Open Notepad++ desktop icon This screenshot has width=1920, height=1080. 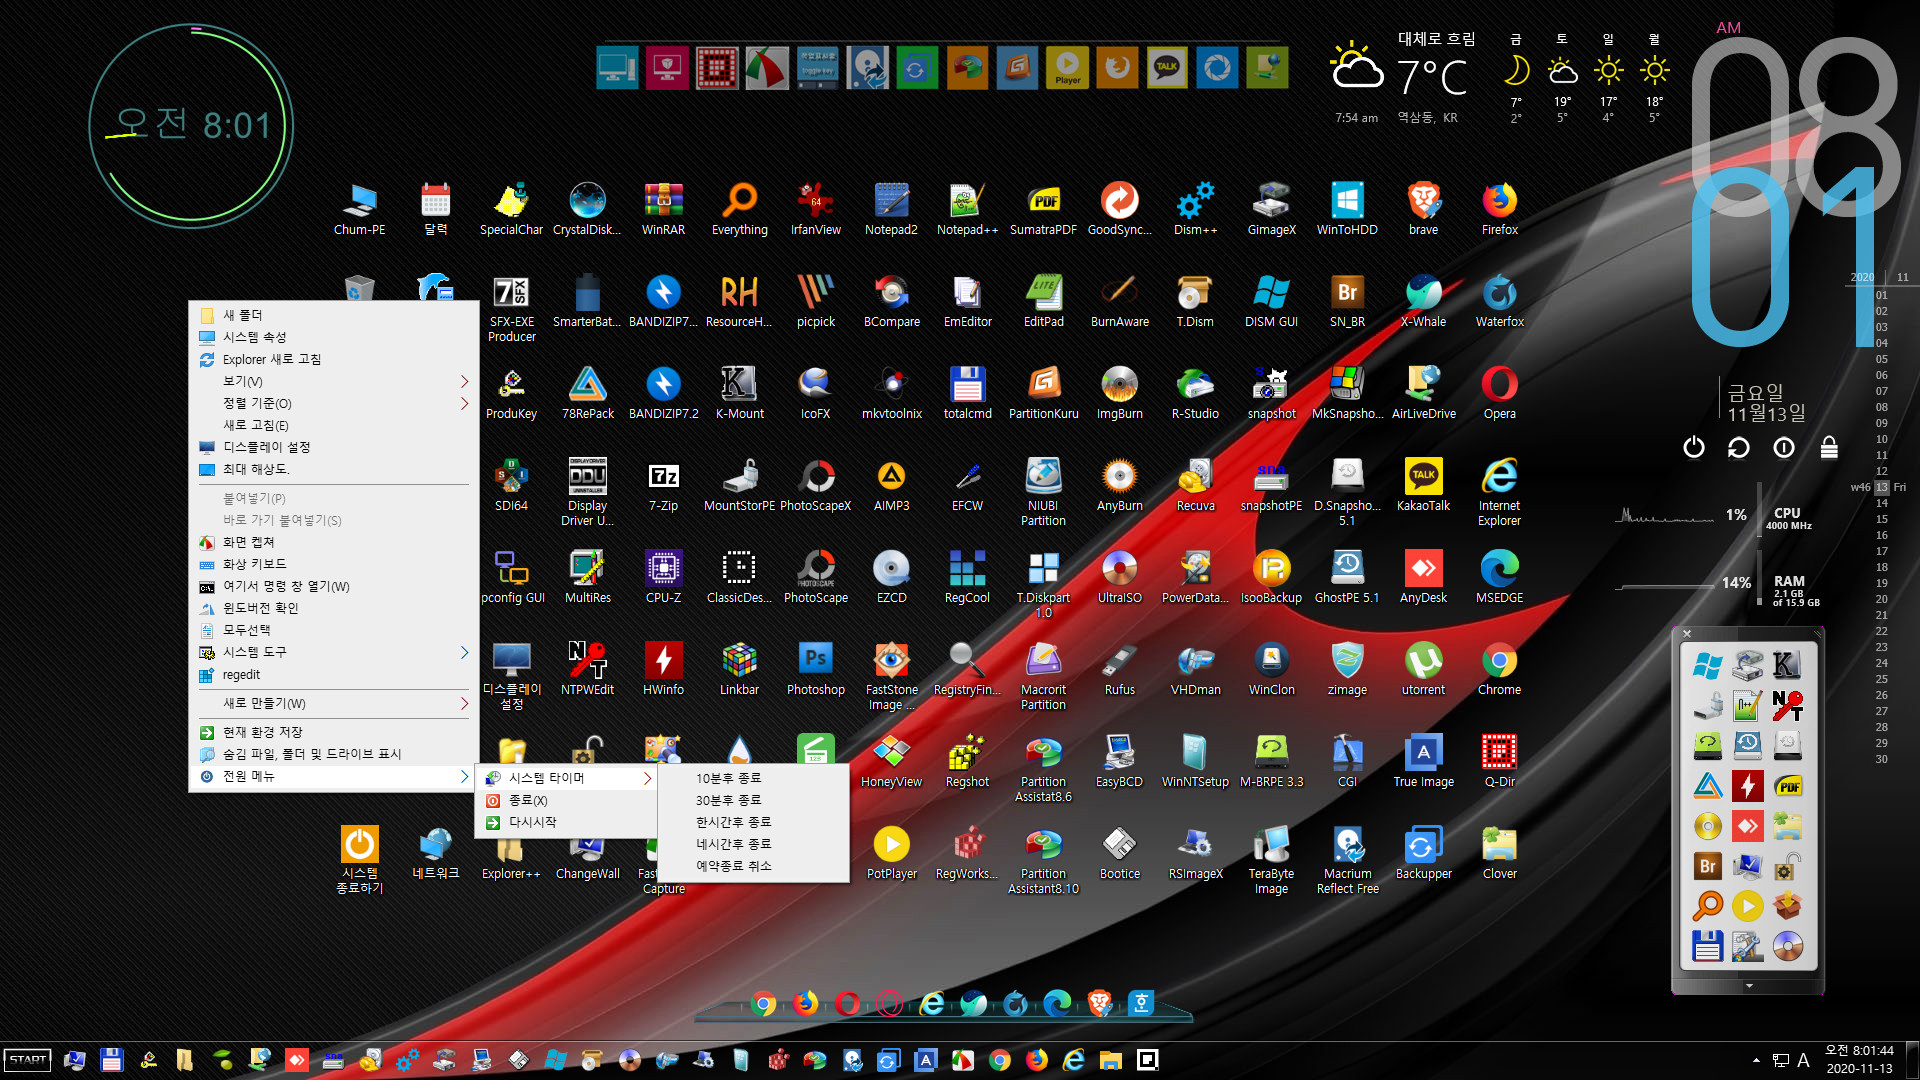point(967,209)
